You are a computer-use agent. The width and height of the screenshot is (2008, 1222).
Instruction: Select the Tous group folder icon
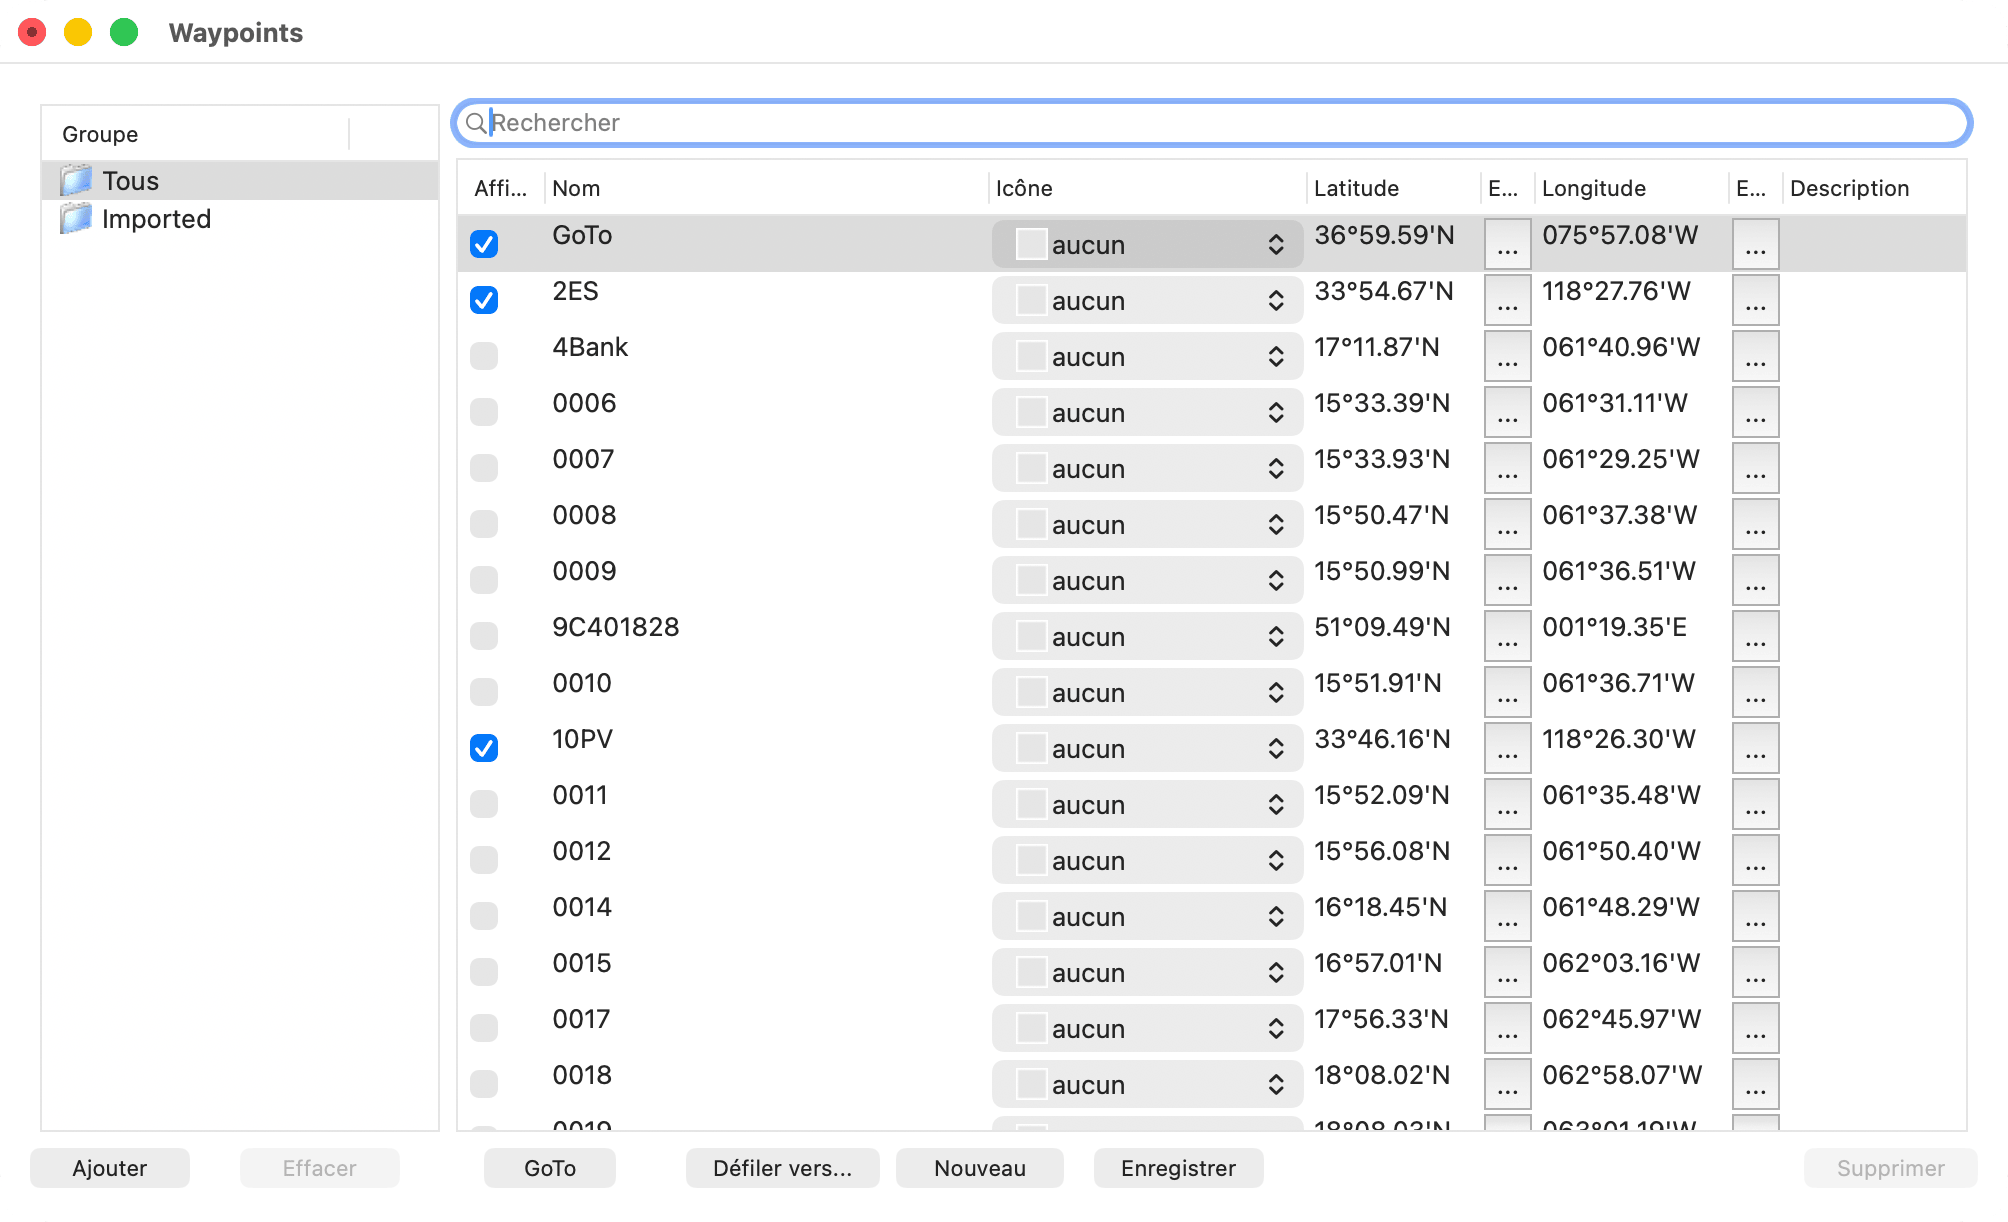tap(76, 181)
